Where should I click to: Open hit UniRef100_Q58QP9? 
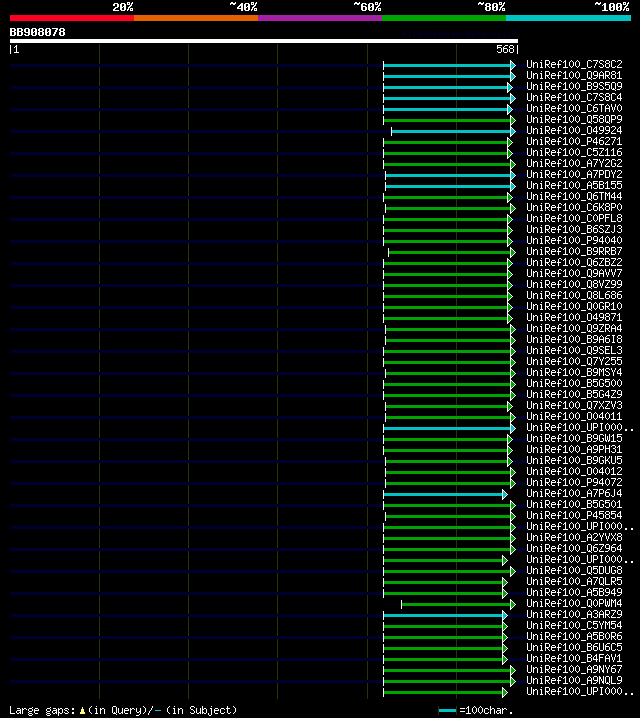574,119
